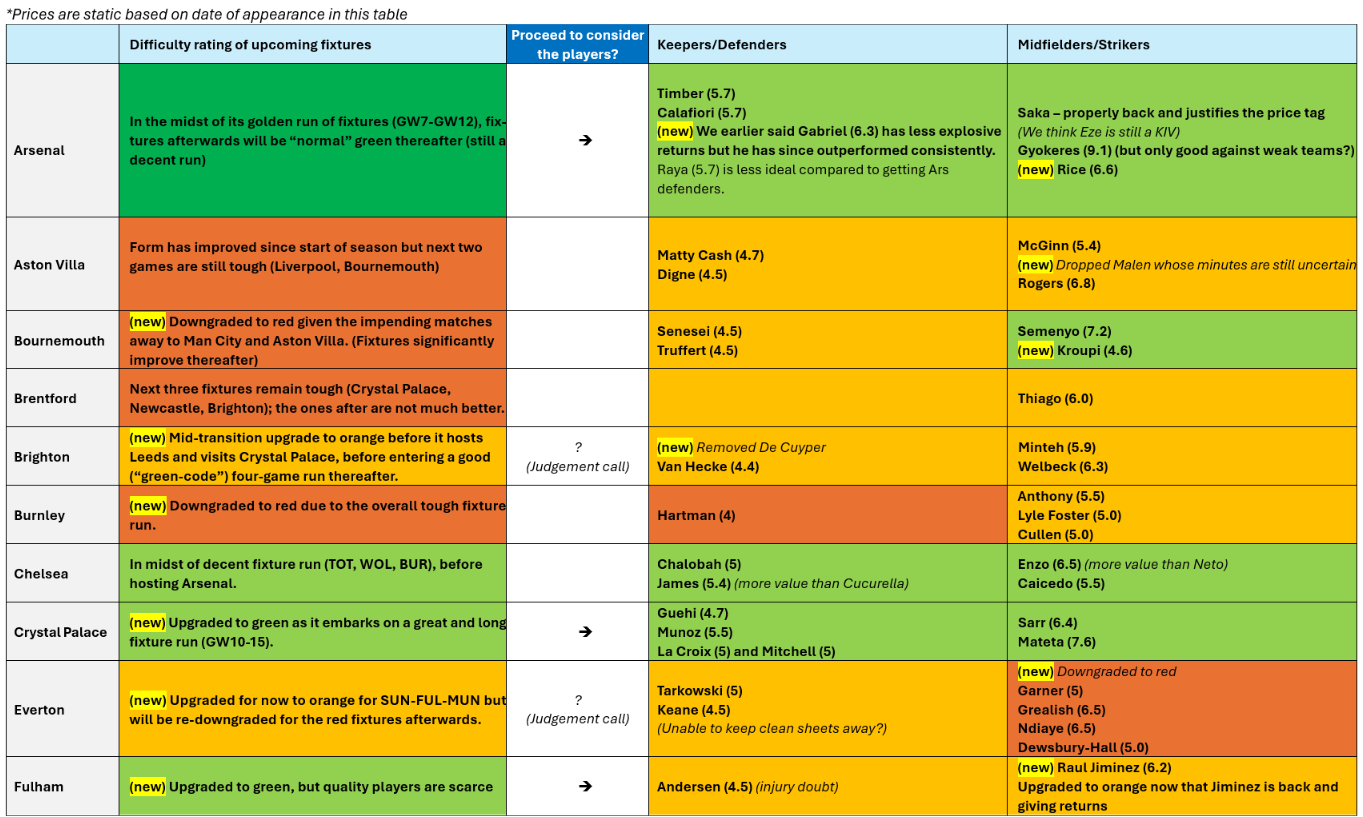The image size is (1363, 817).
Task: Select the Andersen (4.5) injury doubt cell
Action: point(747,787)
